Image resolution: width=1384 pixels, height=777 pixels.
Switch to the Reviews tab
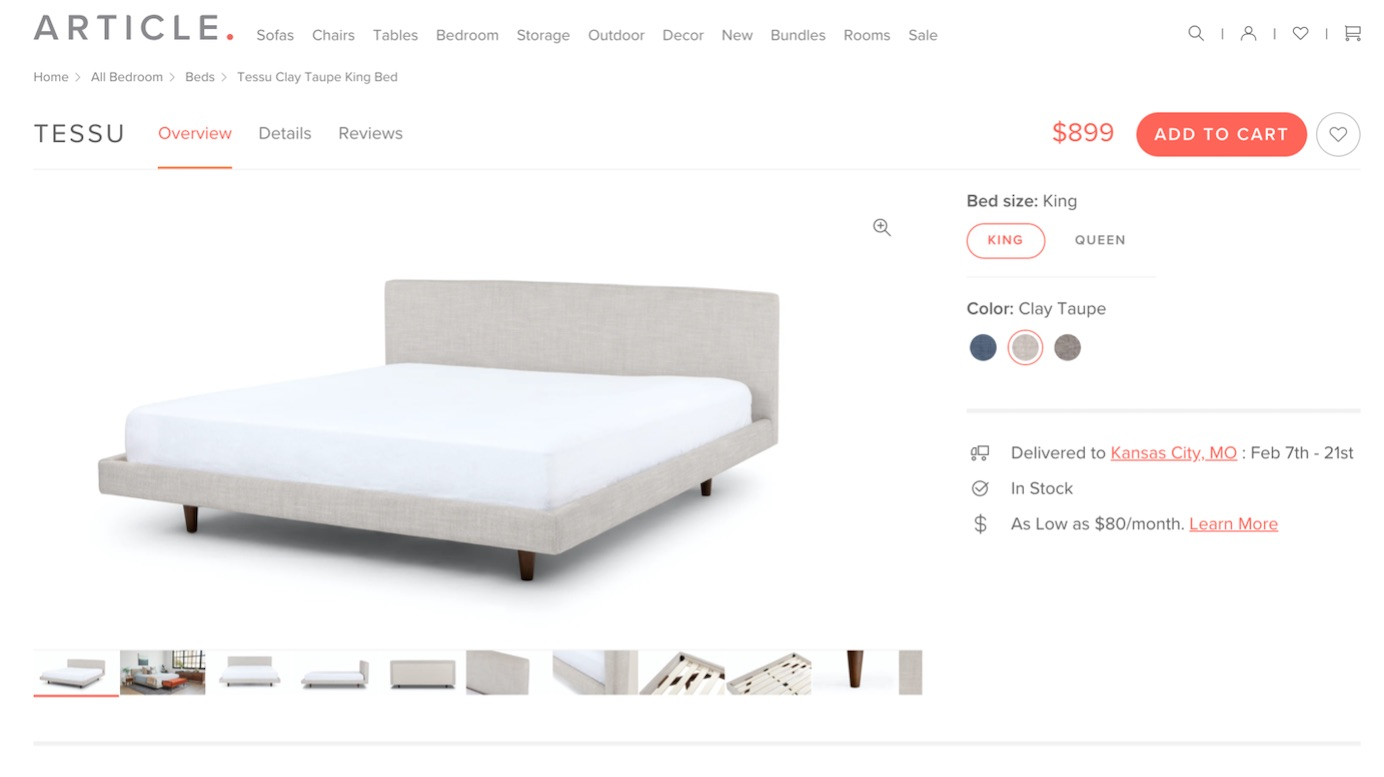pos(370,133)
